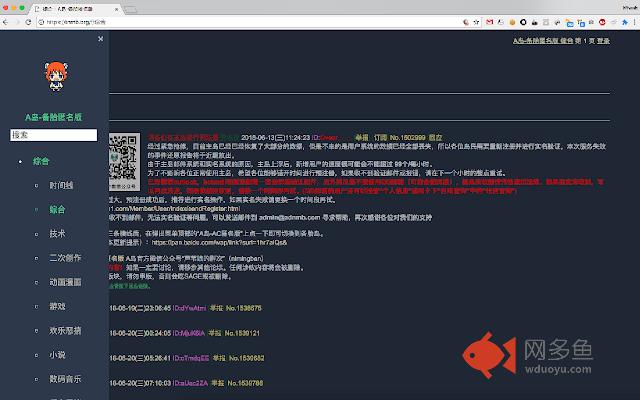Click 举报 beside No.1539652
The height and width of the screenshot is (400, 640).
point(219,358)
